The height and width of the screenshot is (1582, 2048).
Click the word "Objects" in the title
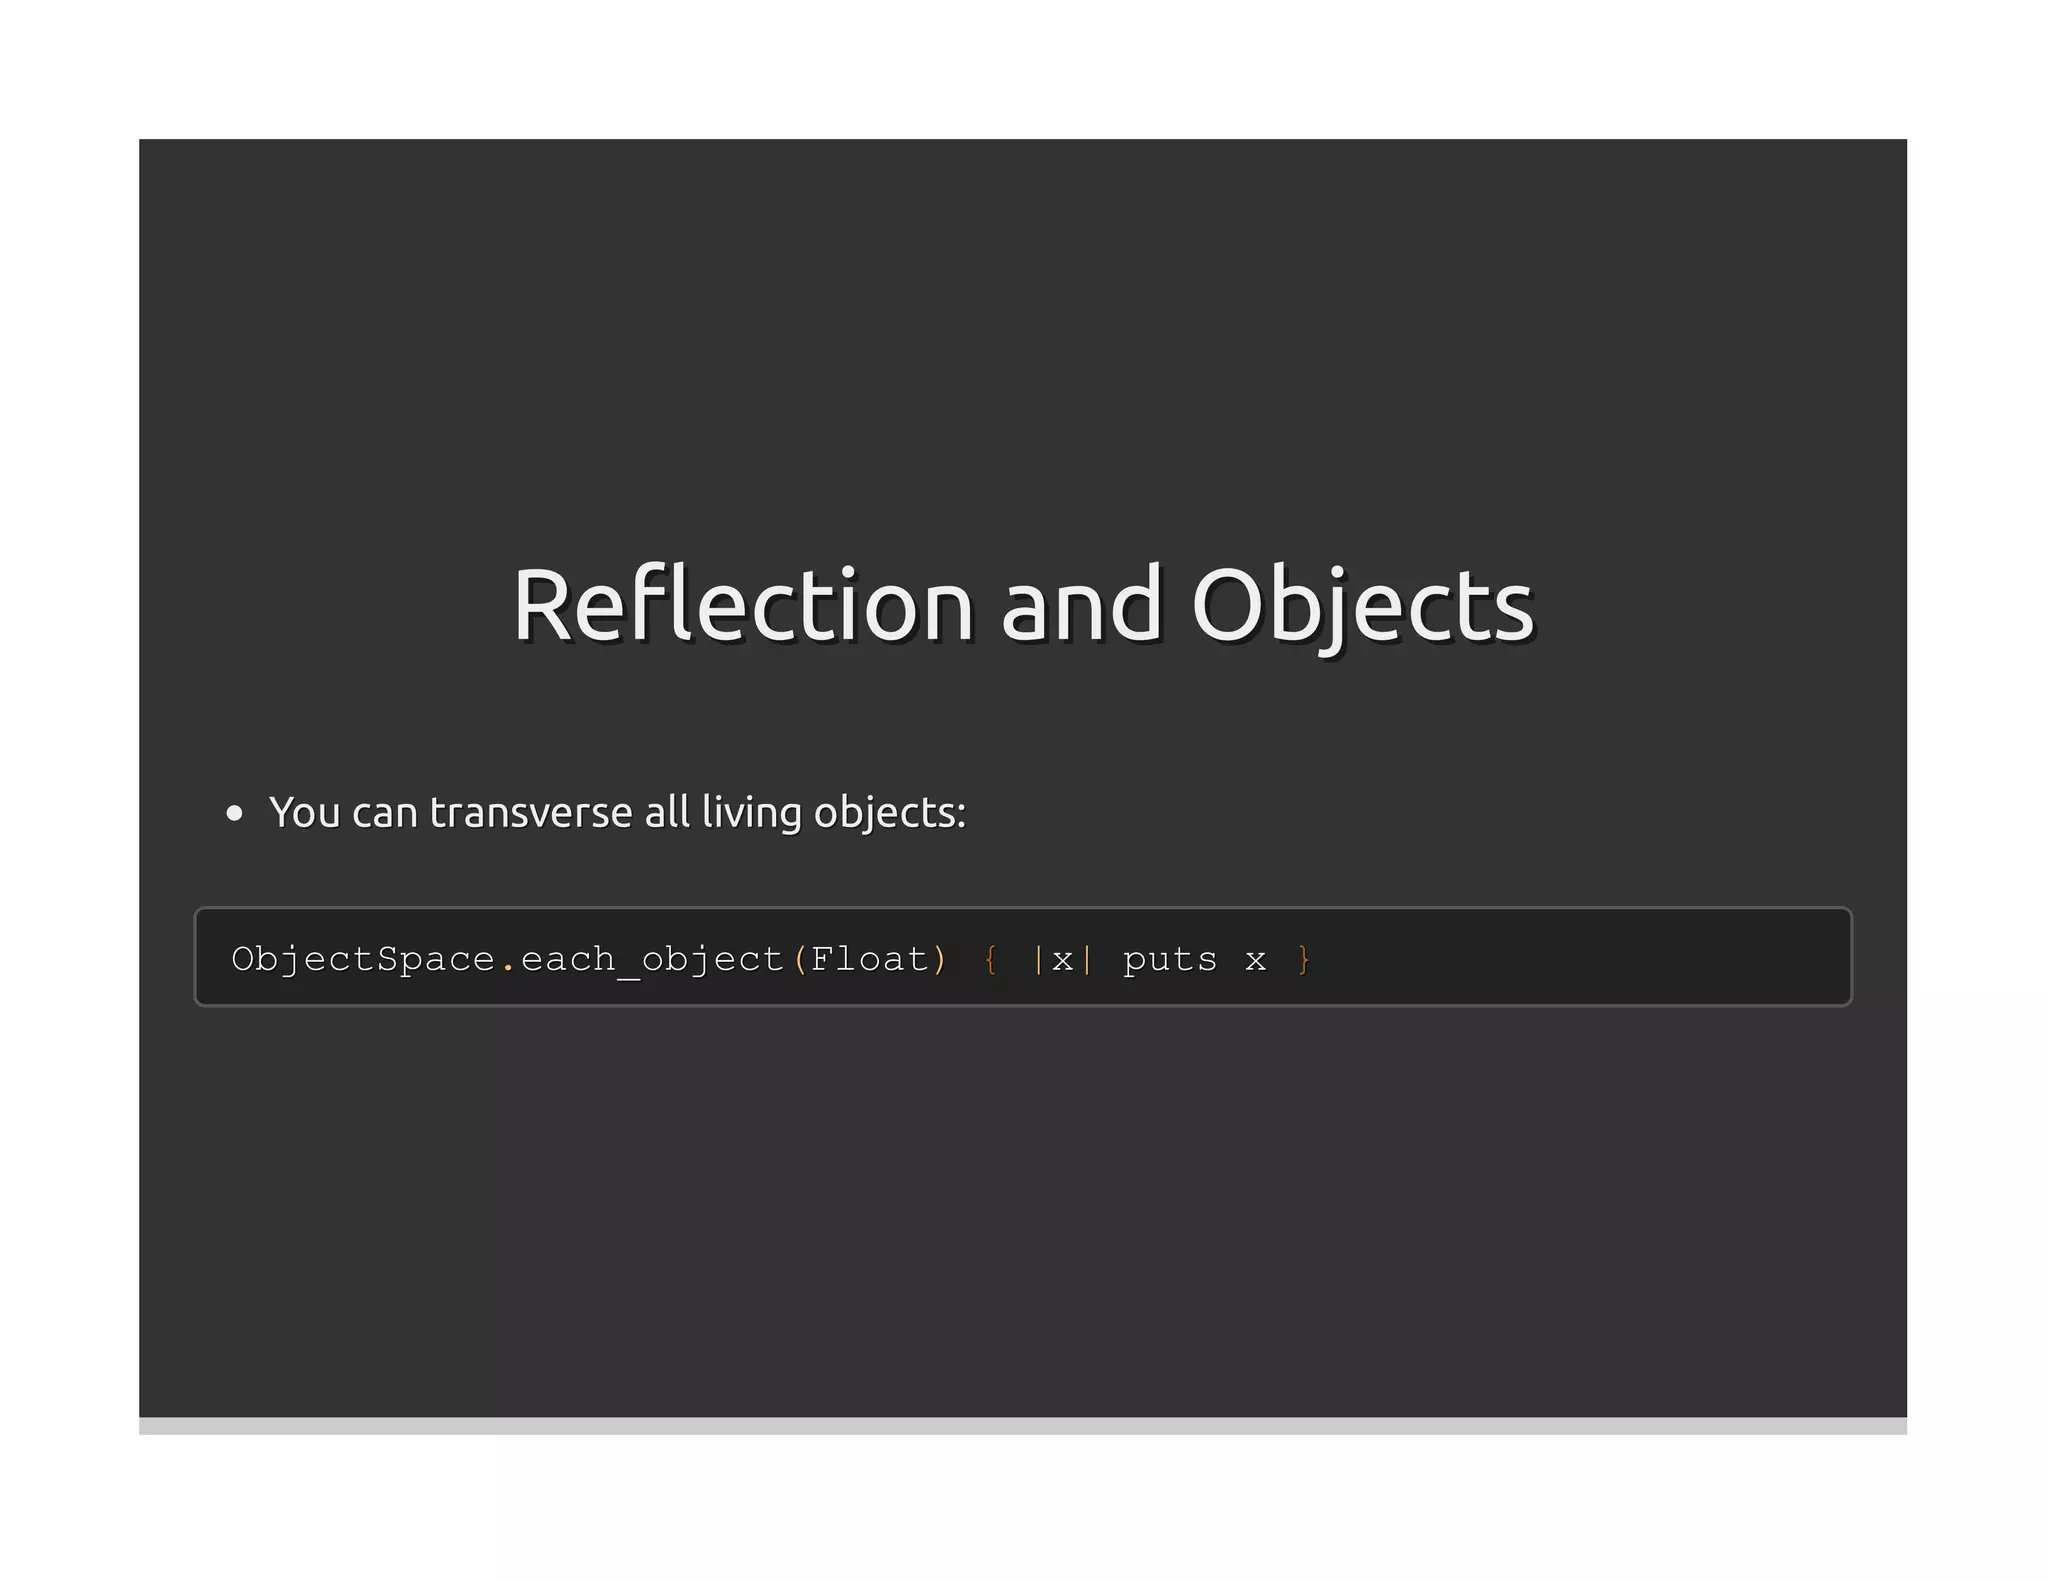pos(1362,605)
